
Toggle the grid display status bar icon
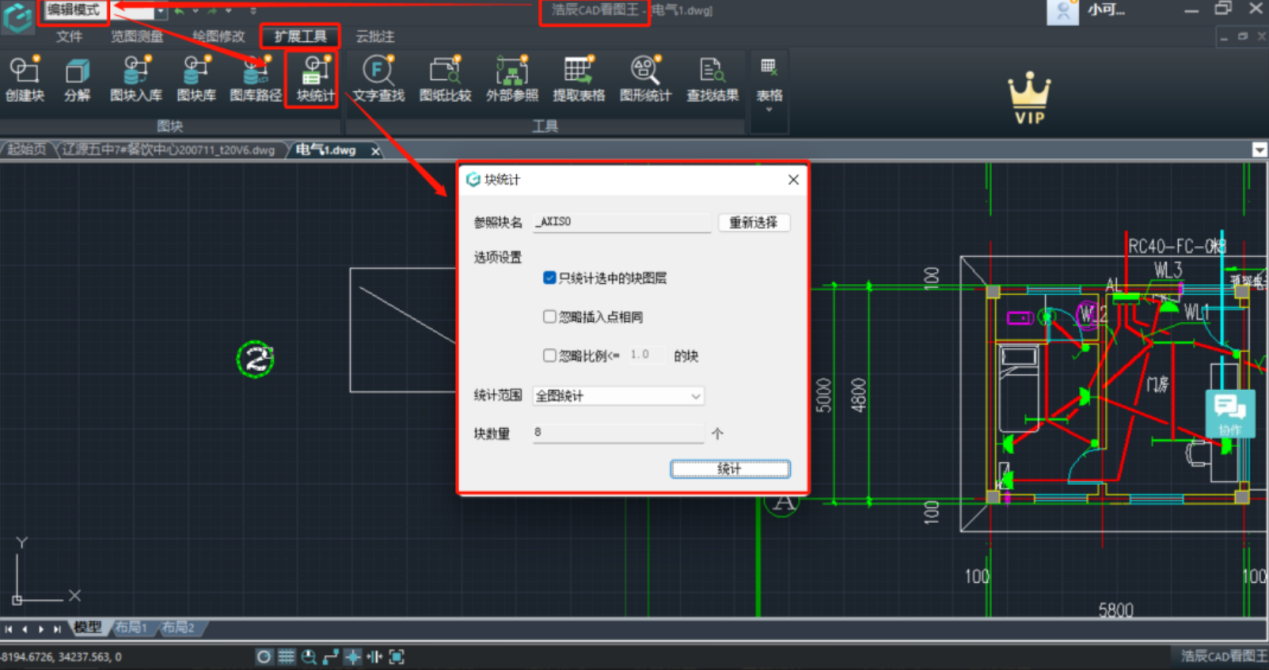pyautogui.click(x=287, y=657)
